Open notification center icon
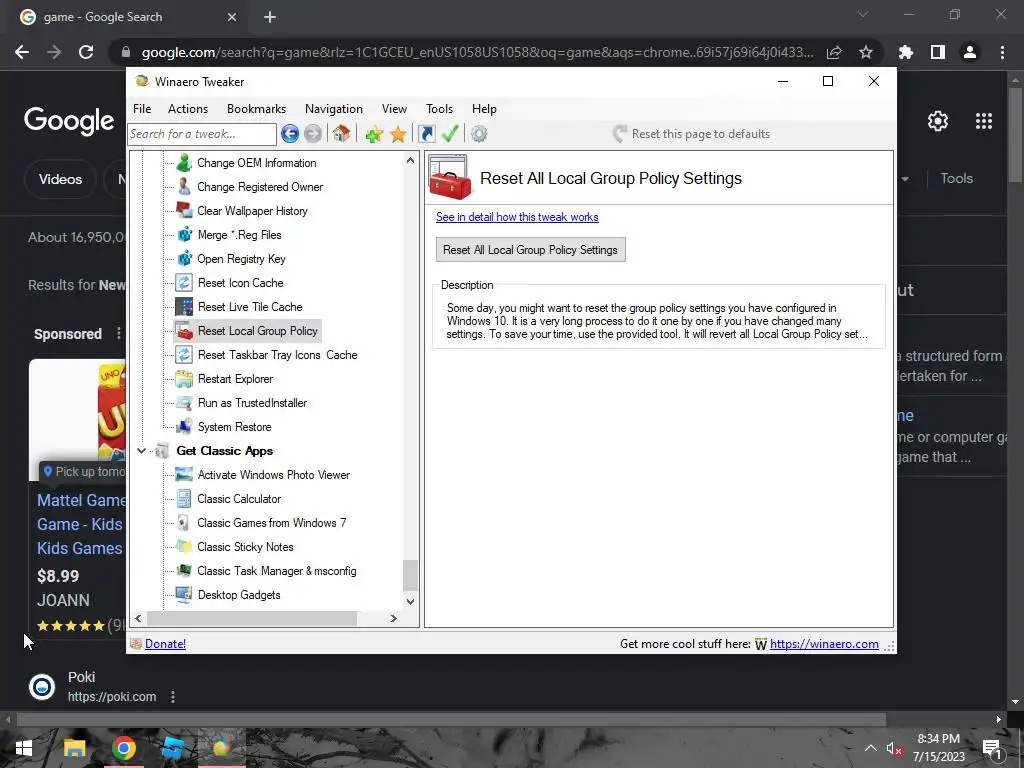1024x768 pixels. tap(992, 748)
